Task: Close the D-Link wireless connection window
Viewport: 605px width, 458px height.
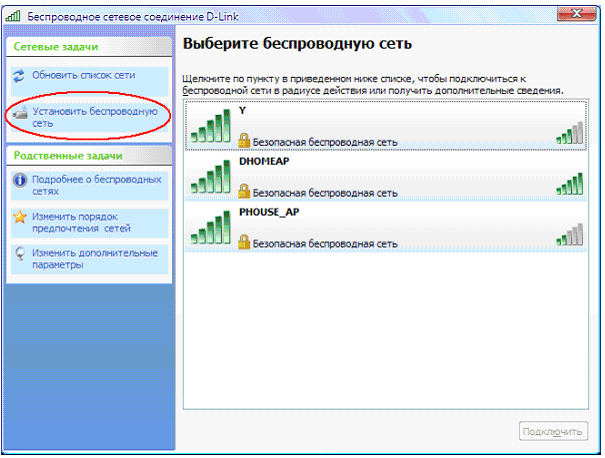Action: click(576, 14)
